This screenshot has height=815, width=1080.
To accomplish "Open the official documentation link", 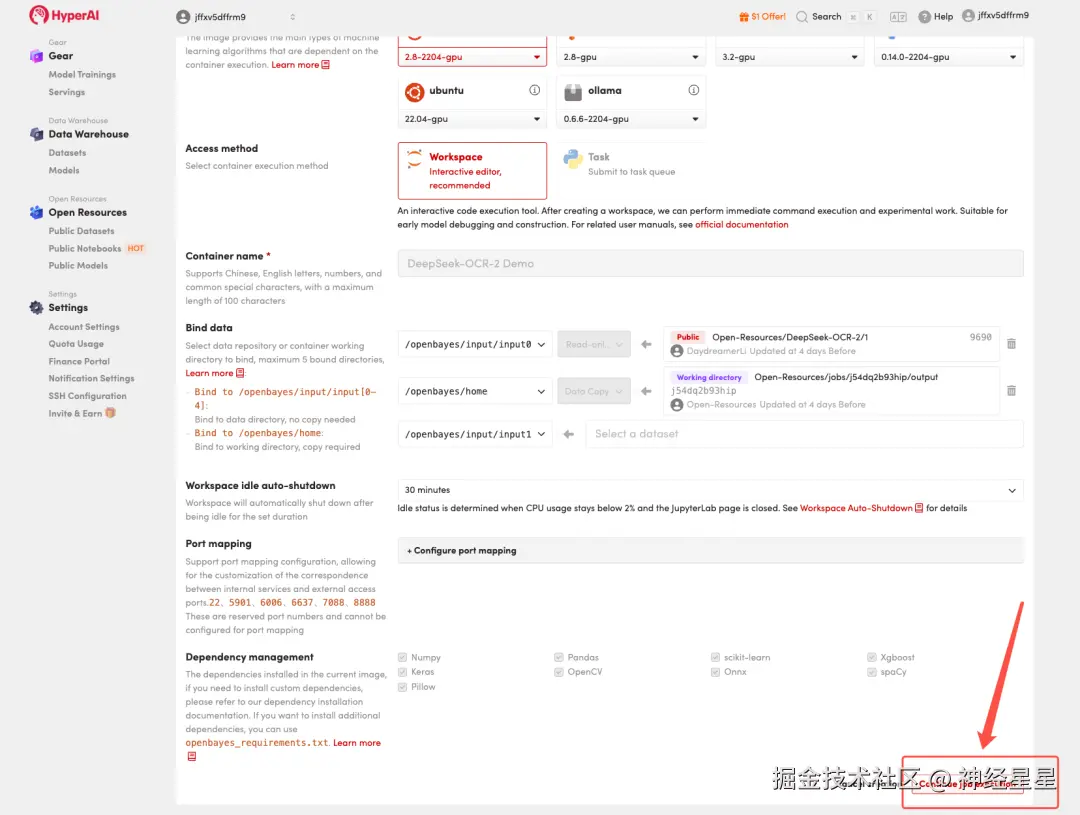I will (742, 225).
